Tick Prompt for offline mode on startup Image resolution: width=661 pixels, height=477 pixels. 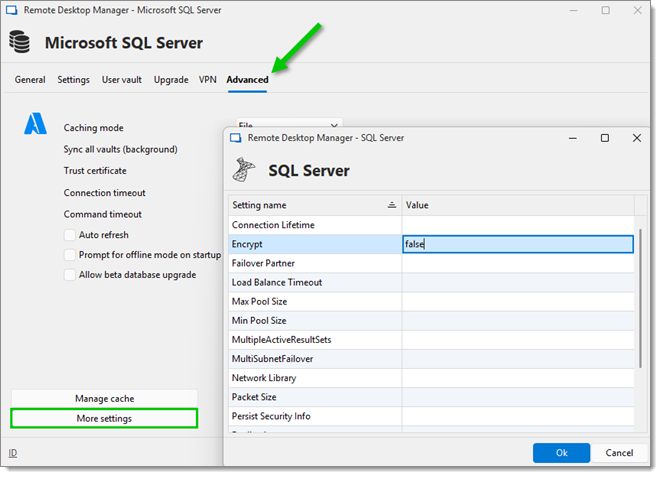pyautogui.click(x=70, y=255)
